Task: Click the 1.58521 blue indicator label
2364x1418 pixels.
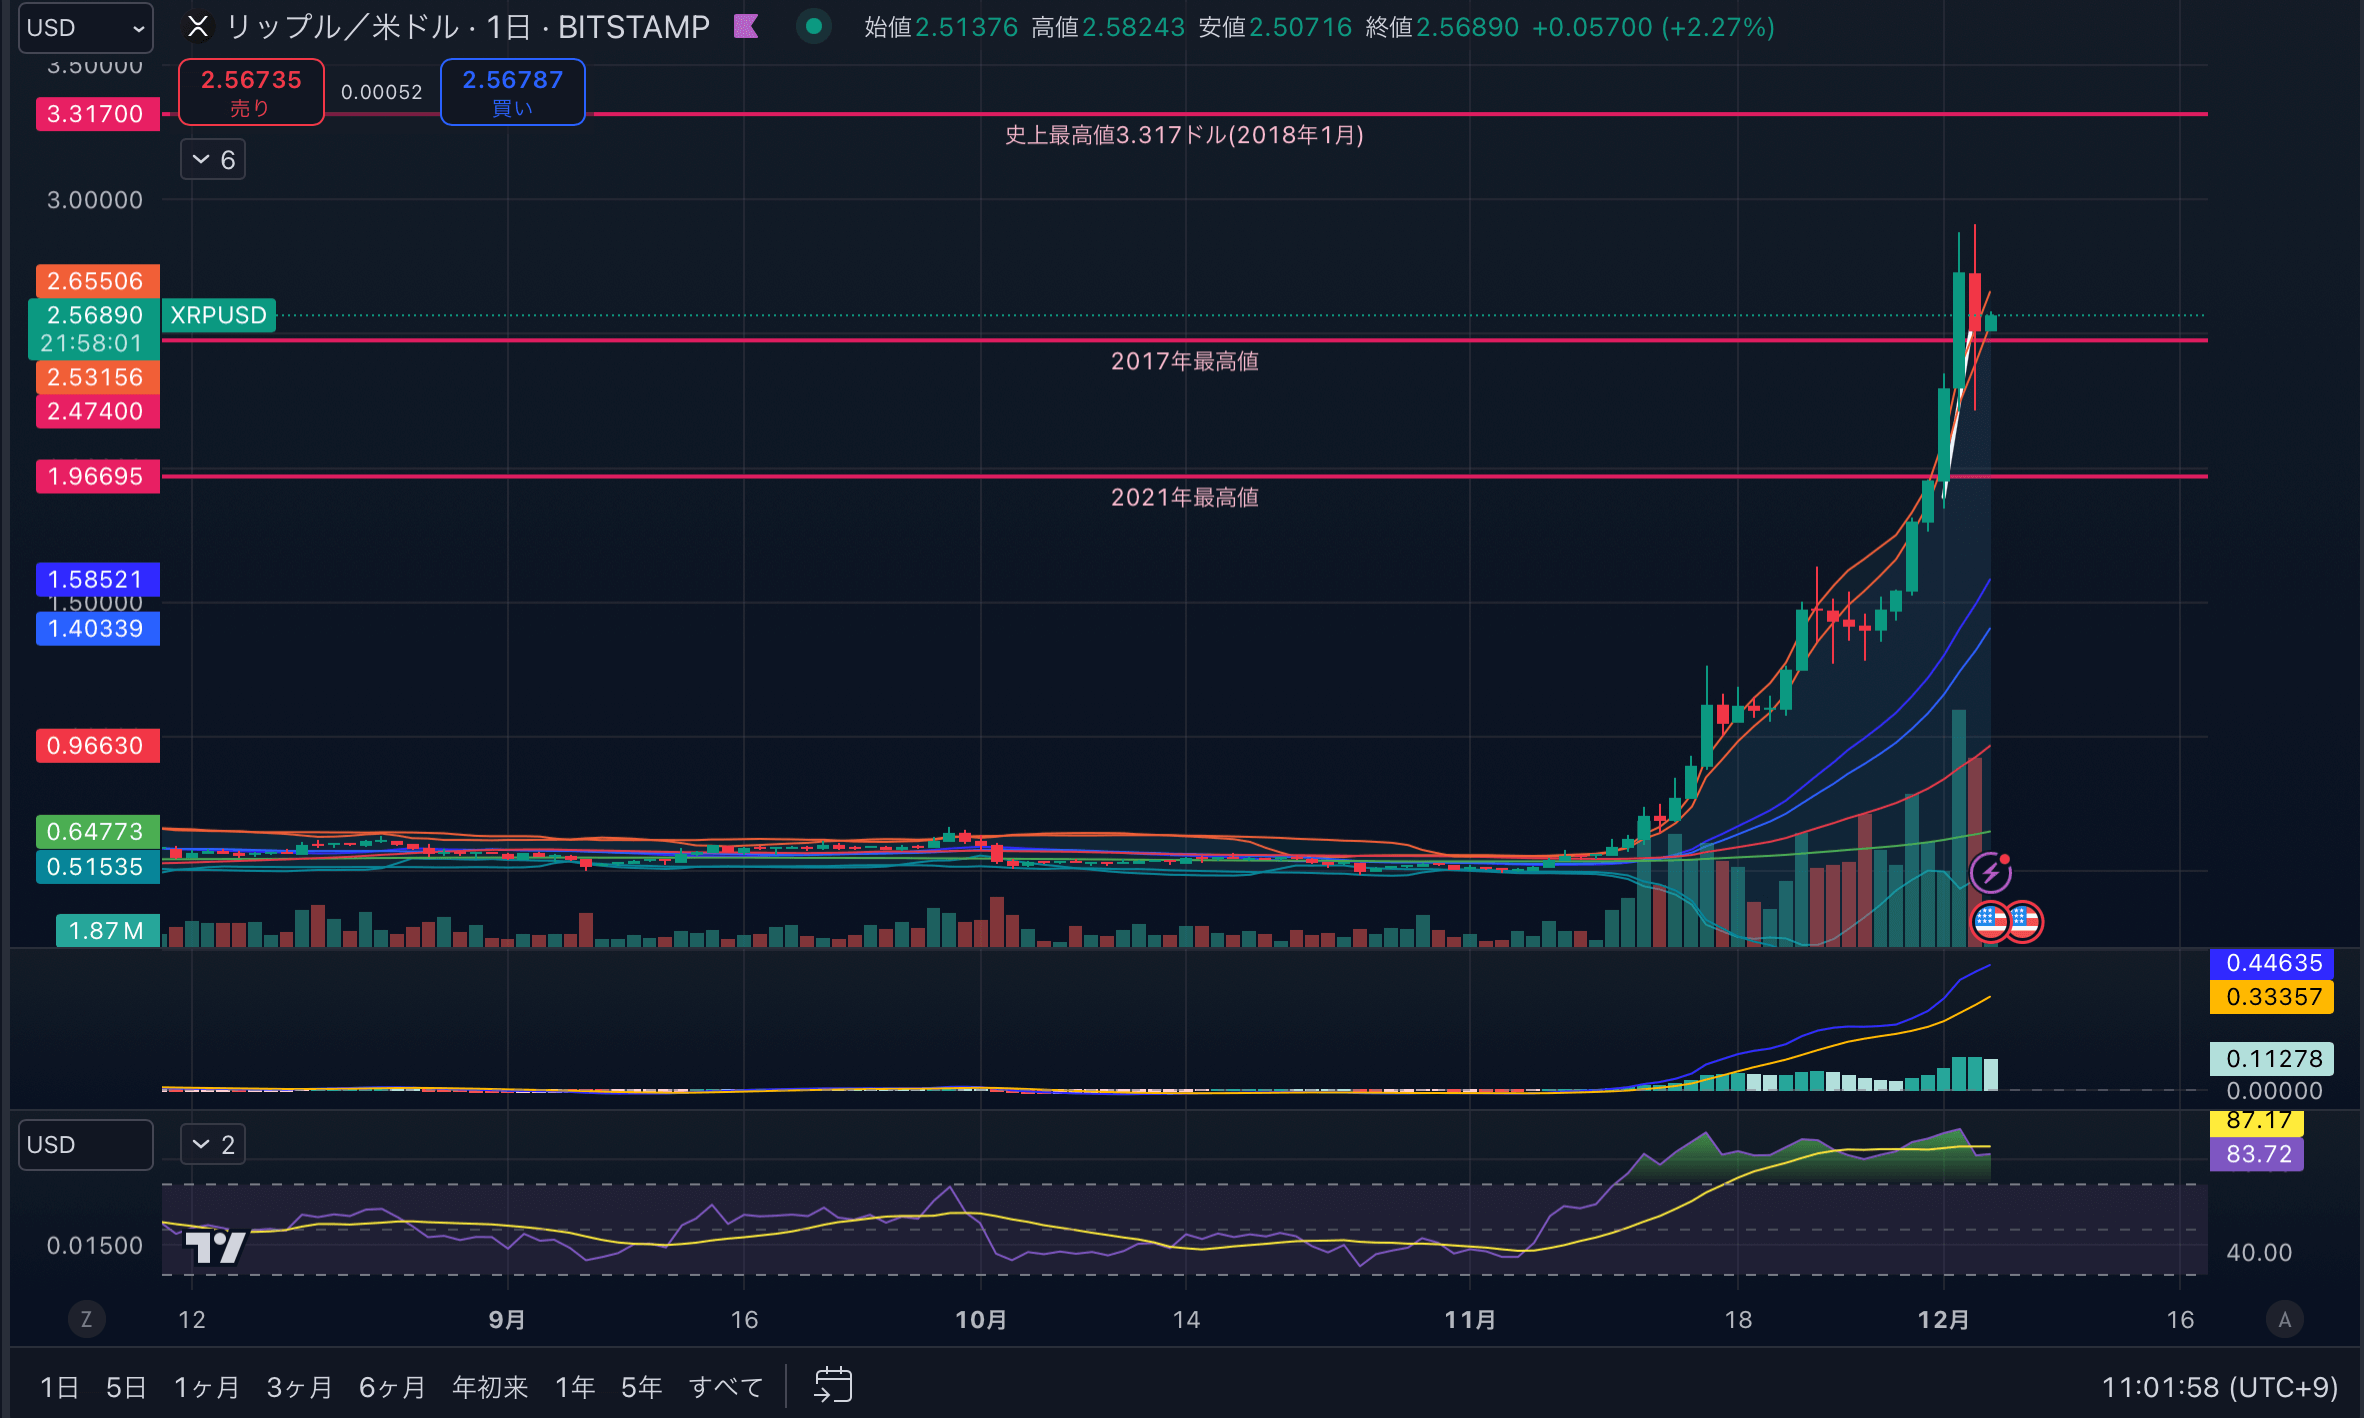Action: 97,579
